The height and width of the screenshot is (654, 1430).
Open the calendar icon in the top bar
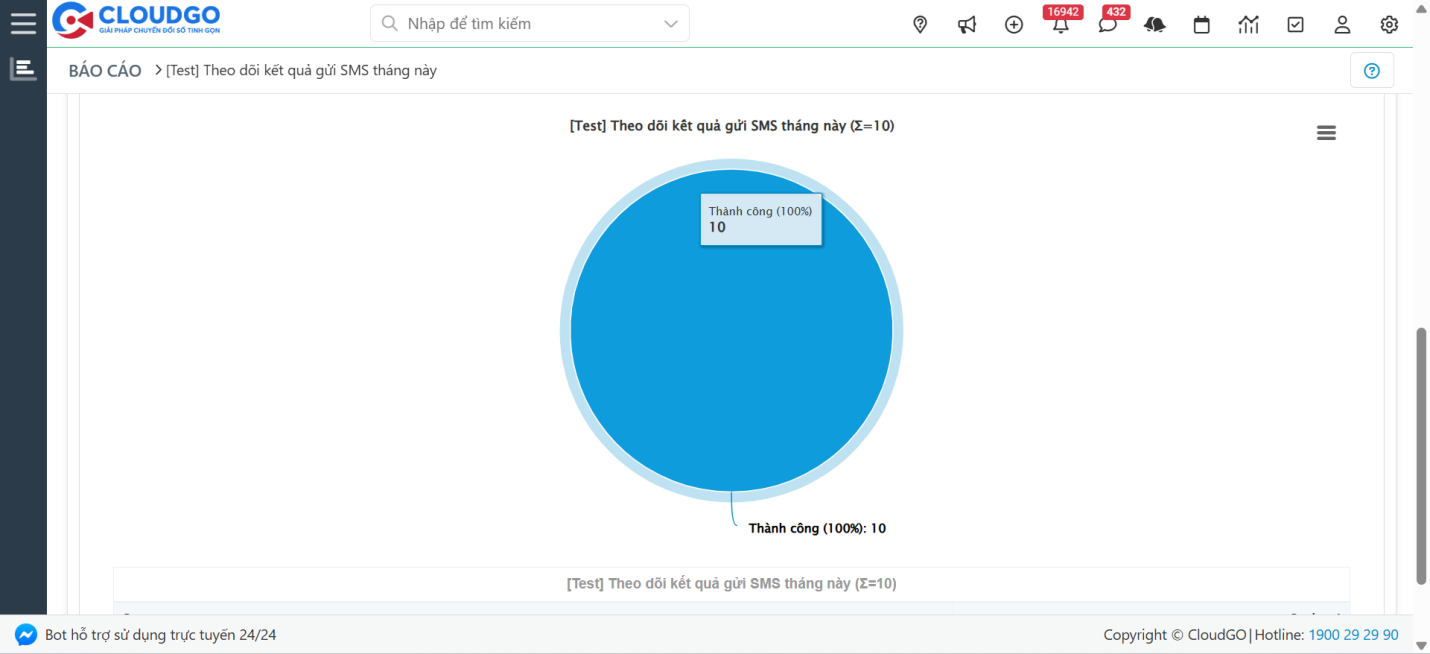1201,24
